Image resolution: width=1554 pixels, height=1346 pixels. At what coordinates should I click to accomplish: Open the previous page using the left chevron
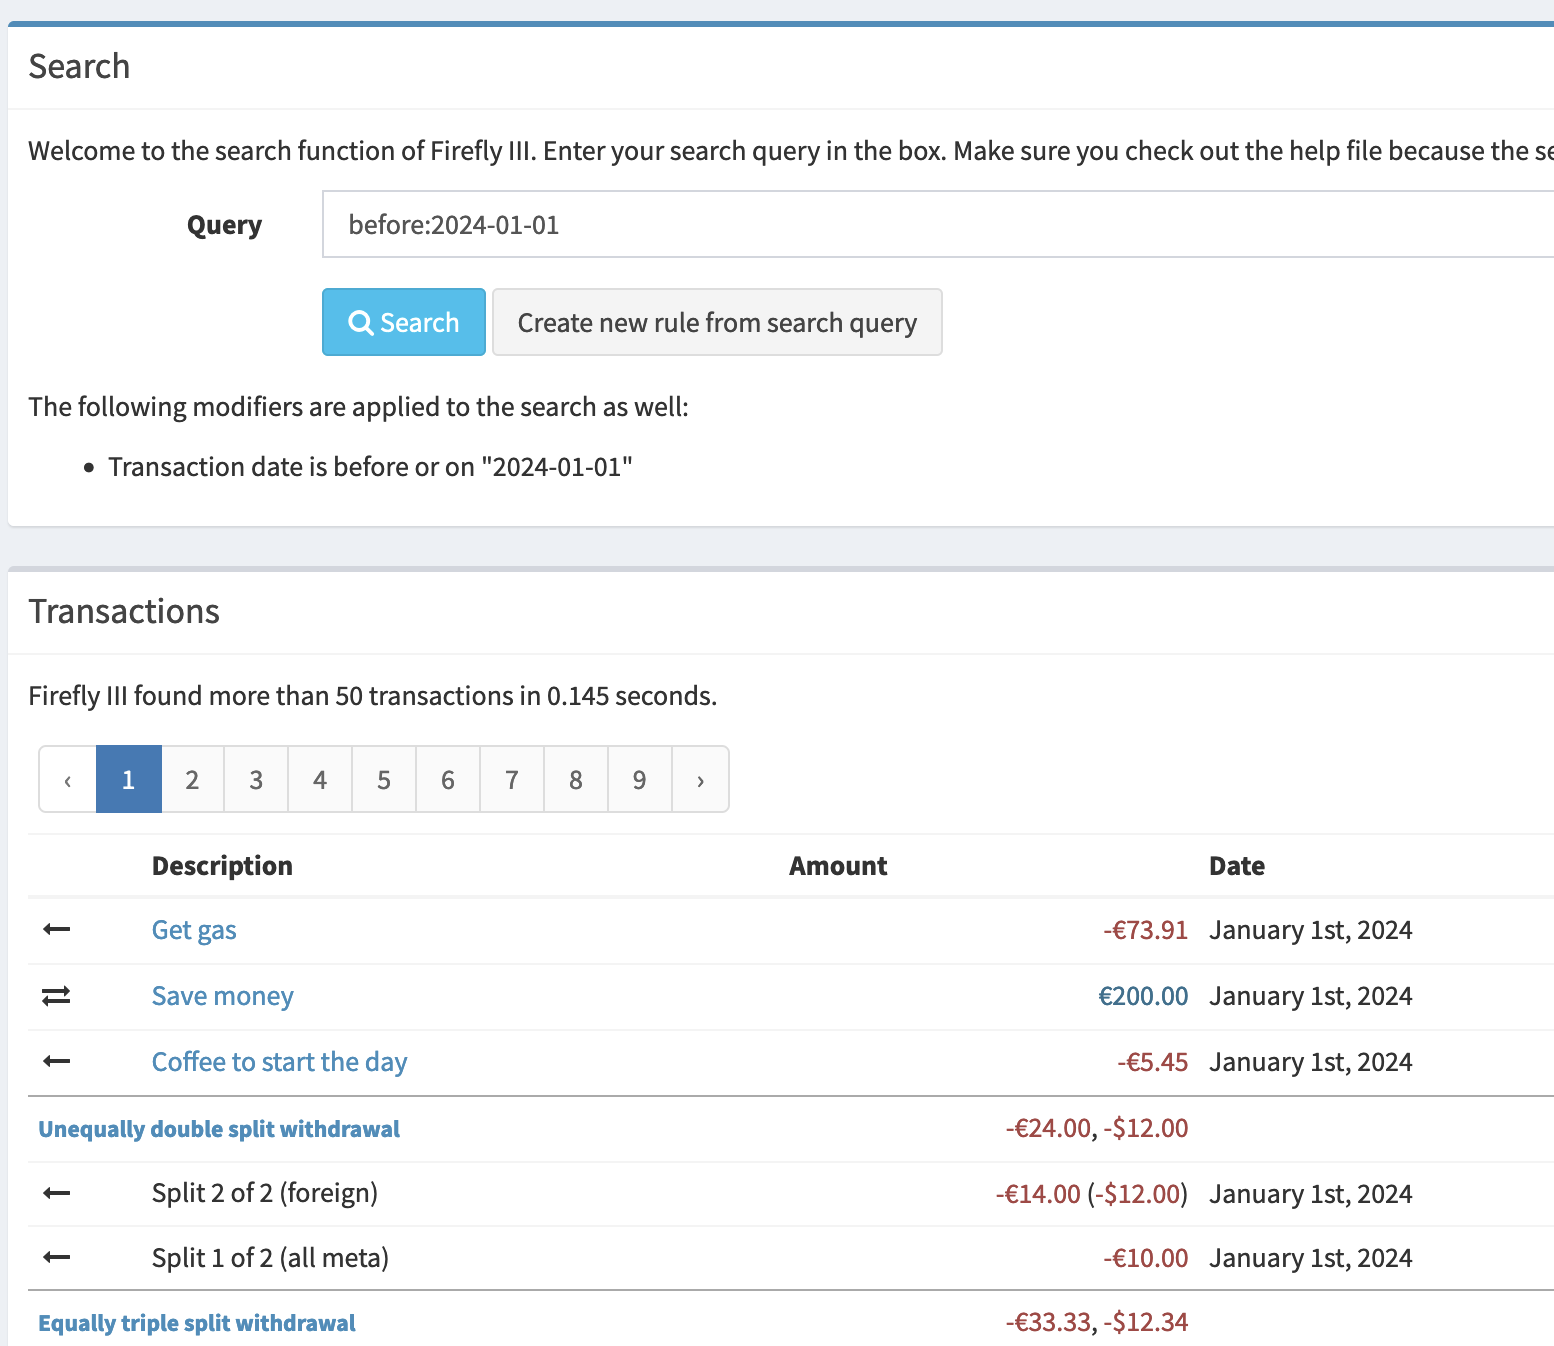pyautogui.click(x=66, y=779)
